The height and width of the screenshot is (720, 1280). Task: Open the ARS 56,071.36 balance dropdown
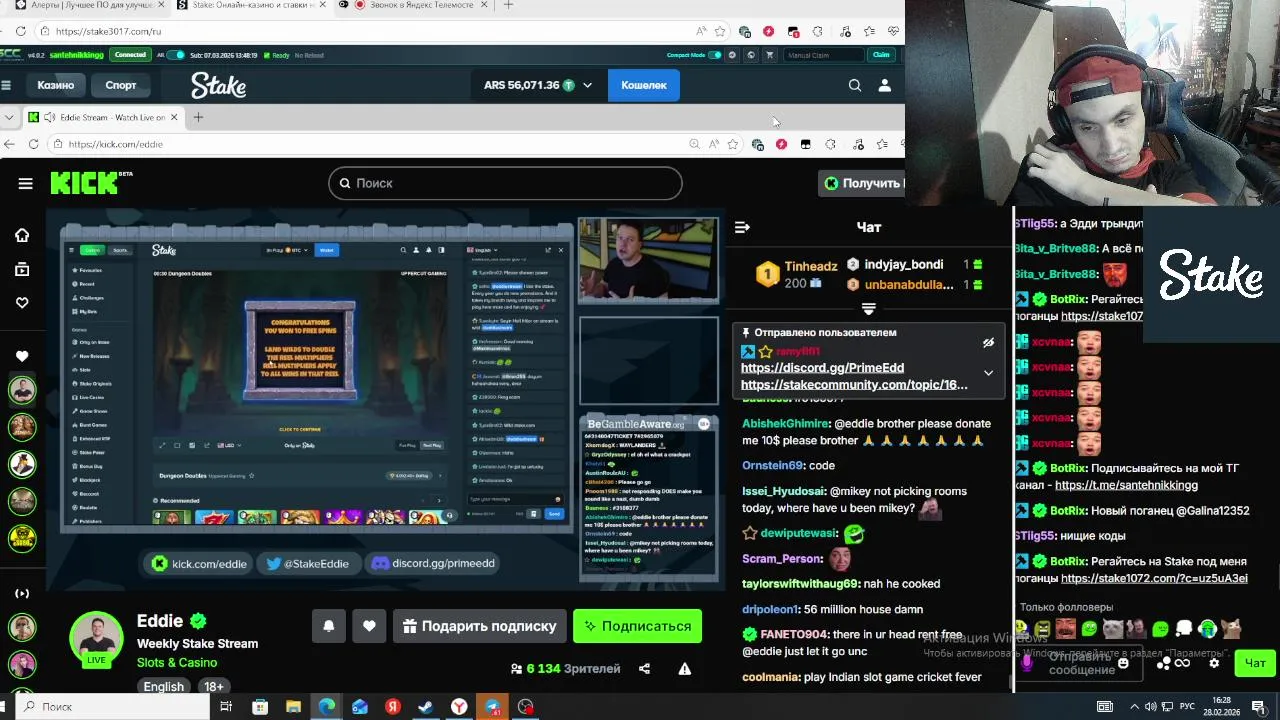pyautogui.click(x=538, y=85)
